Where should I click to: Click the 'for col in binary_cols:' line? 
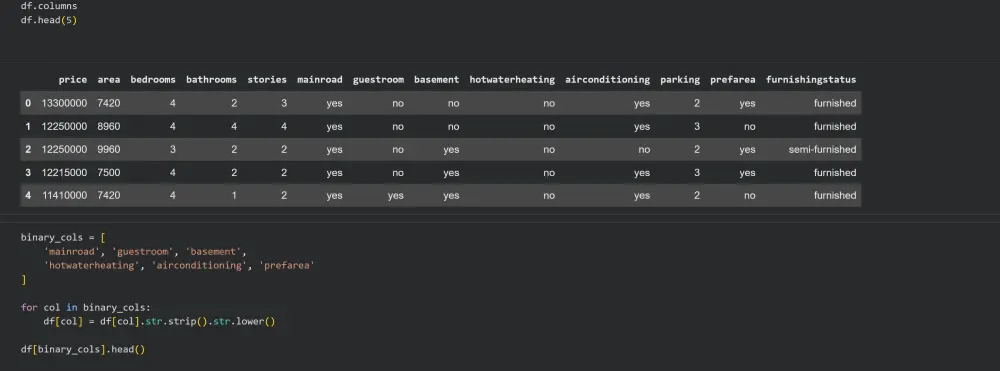(85, 308)
